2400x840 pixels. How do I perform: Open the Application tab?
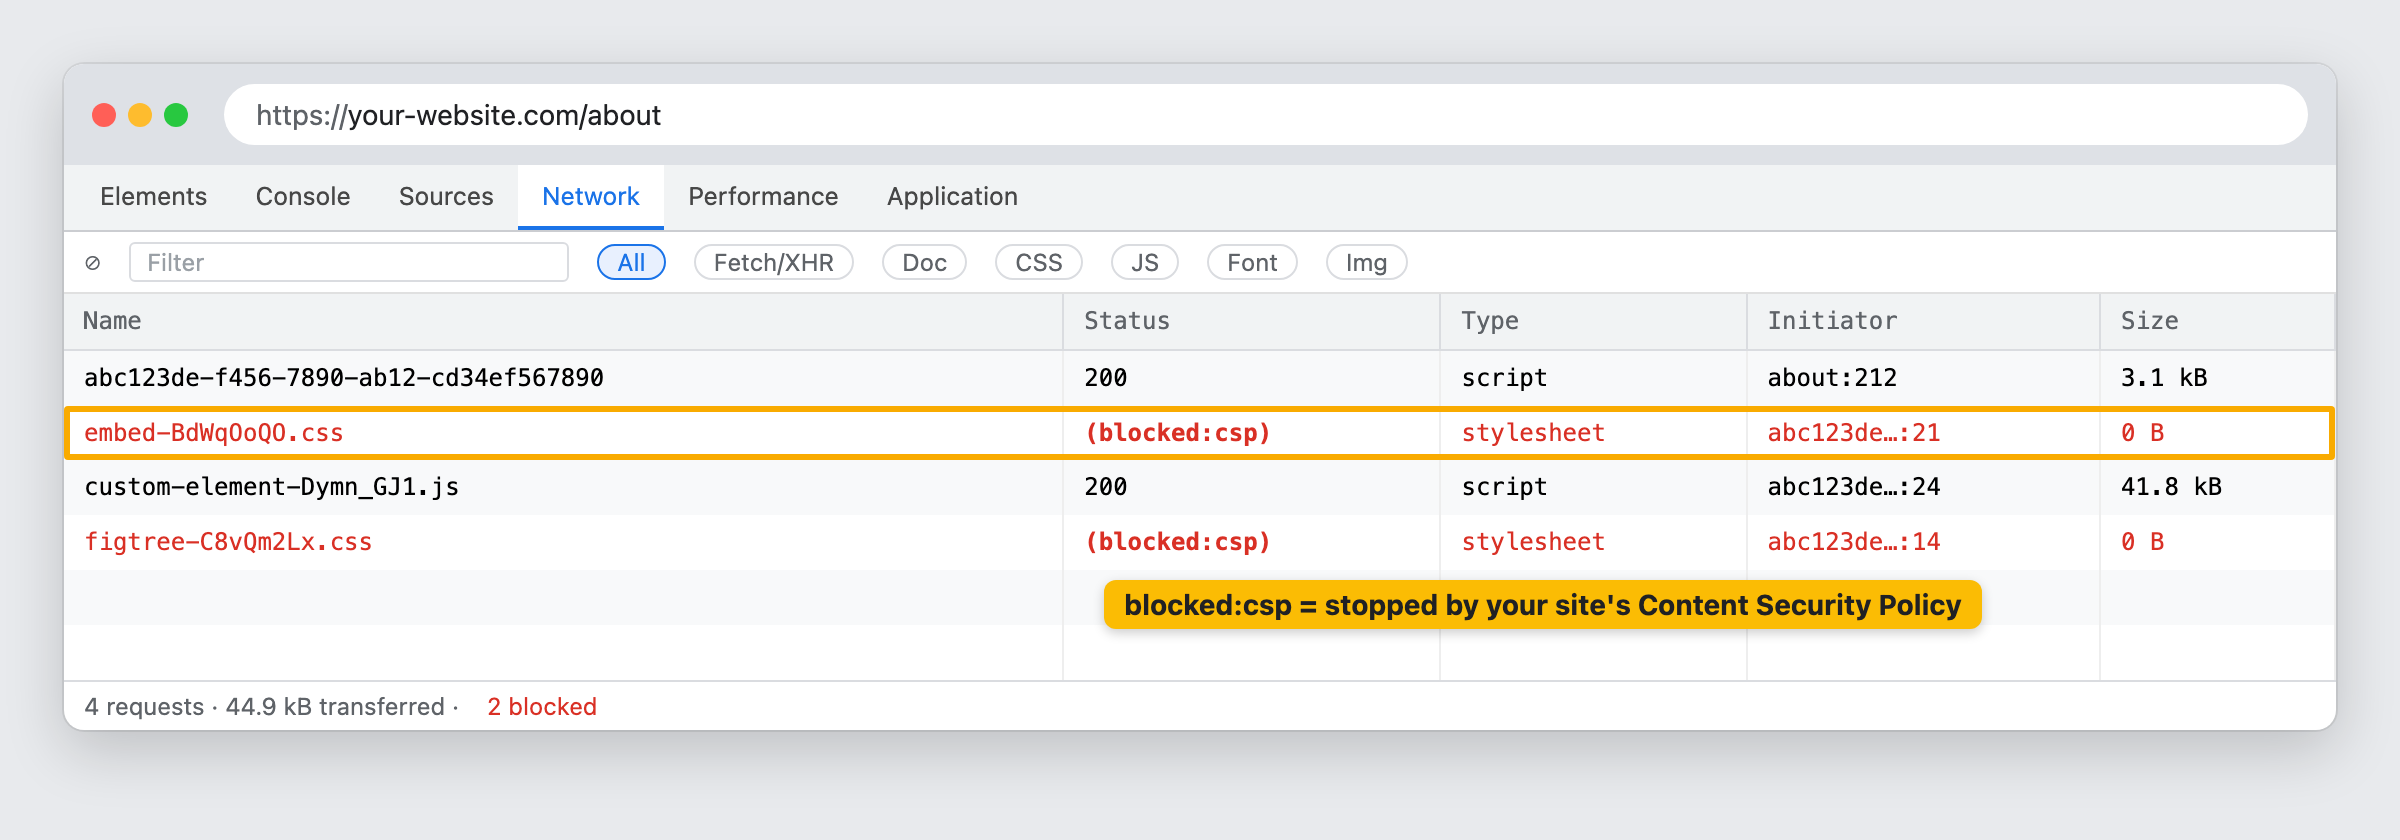point(952,197)
